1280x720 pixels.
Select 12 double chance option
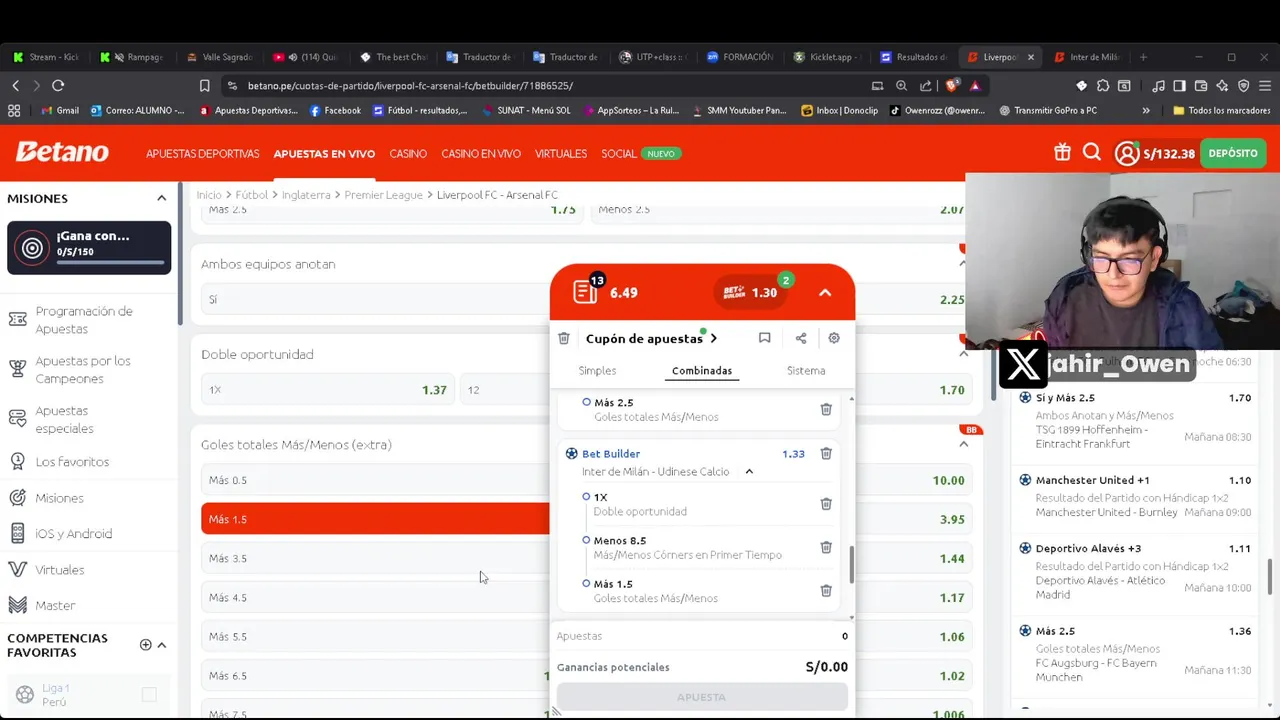point(505,390)
